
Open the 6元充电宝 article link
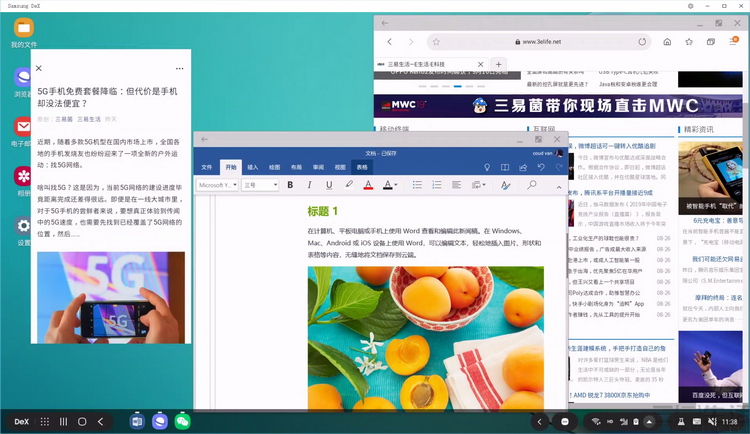click(x=717, y=221)
